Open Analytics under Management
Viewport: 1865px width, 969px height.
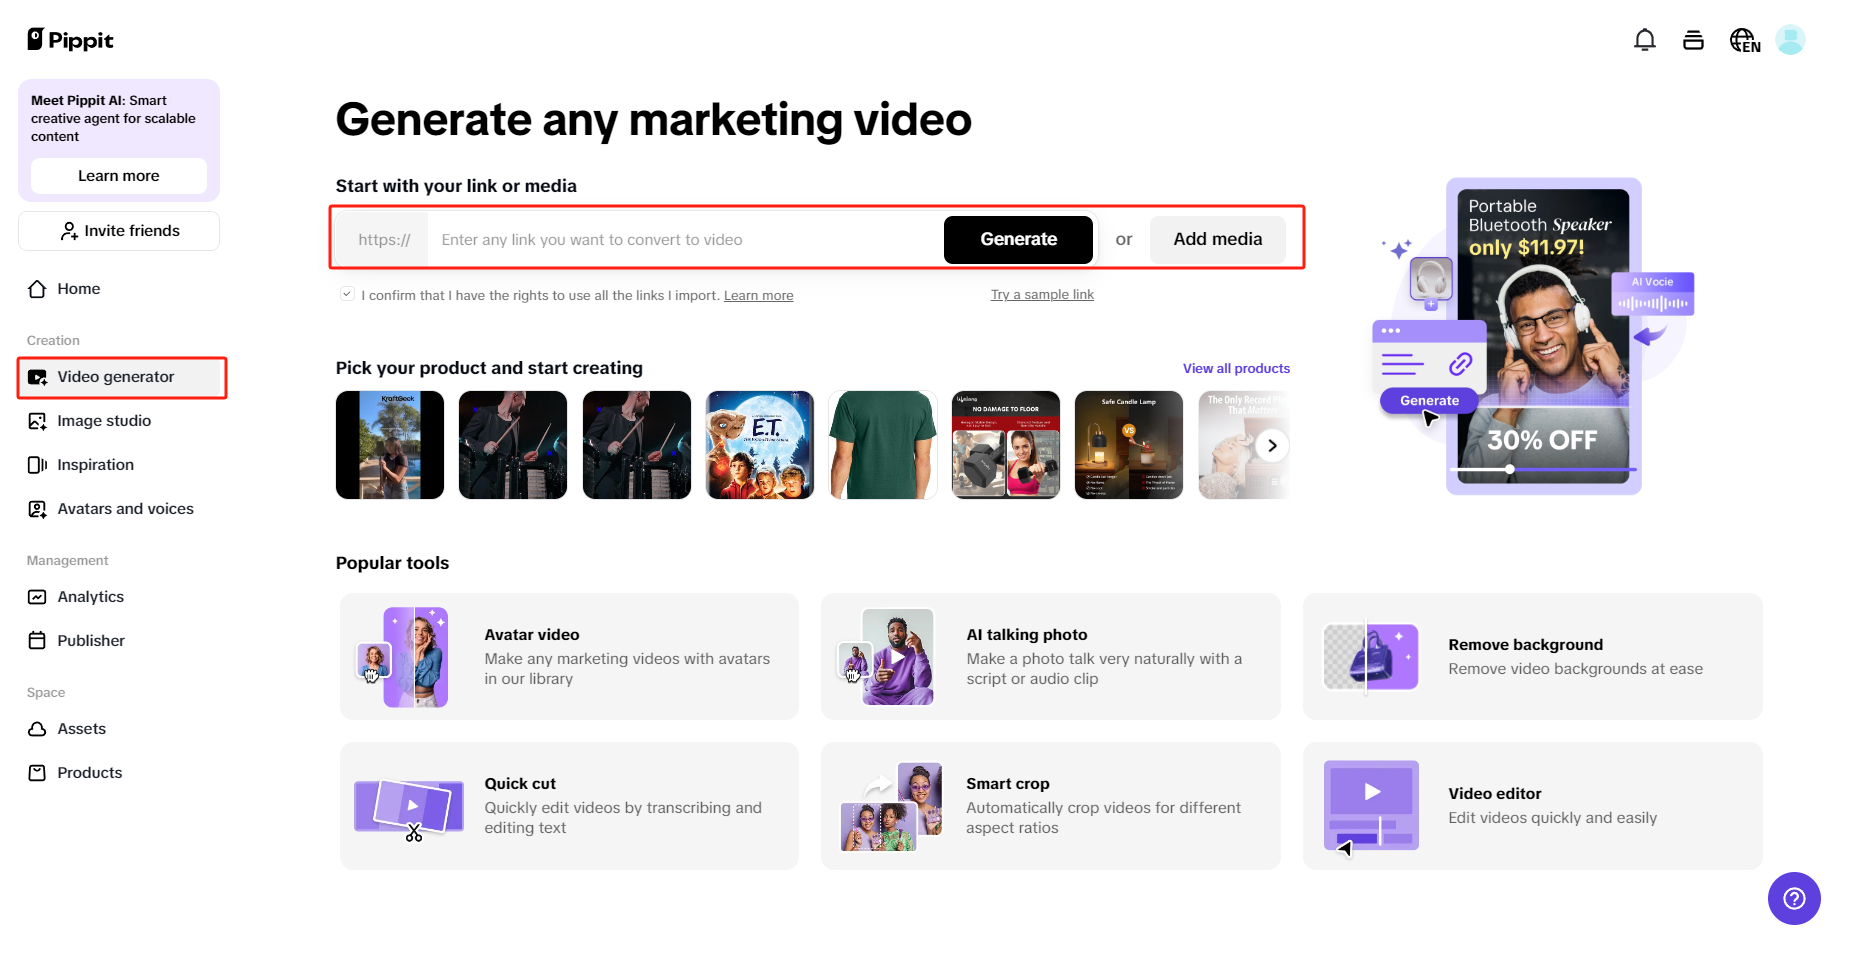tap(90, 596)
